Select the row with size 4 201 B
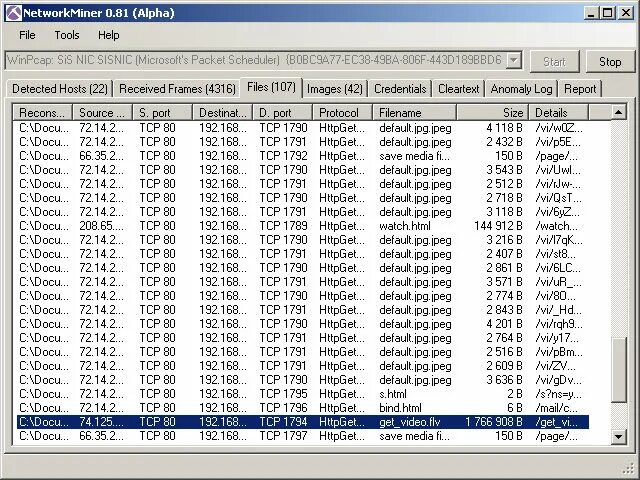 302,324
